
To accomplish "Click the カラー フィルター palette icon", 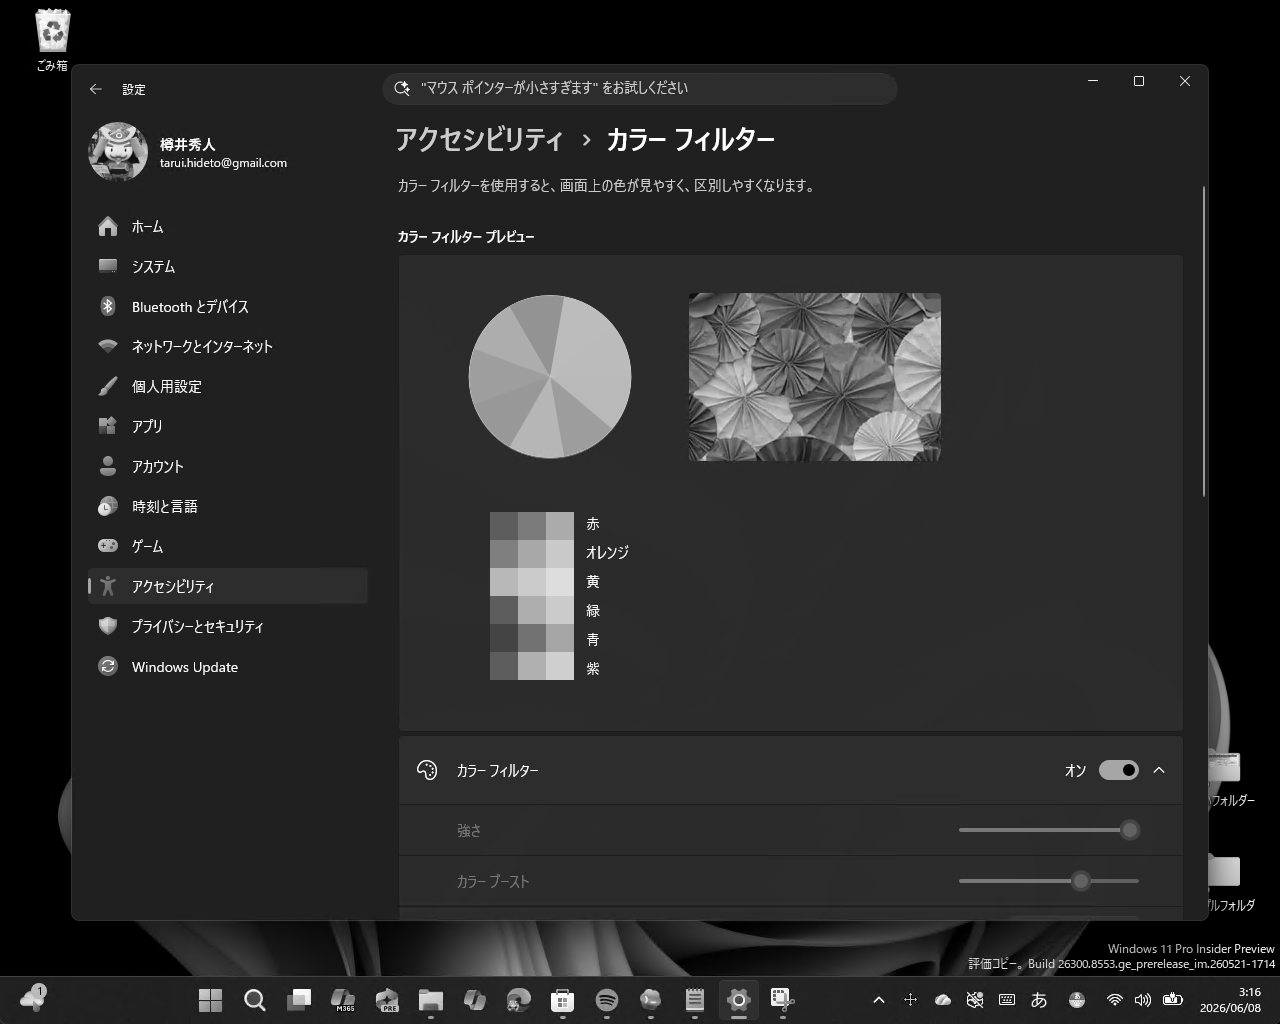I will (x=427, y=770).
